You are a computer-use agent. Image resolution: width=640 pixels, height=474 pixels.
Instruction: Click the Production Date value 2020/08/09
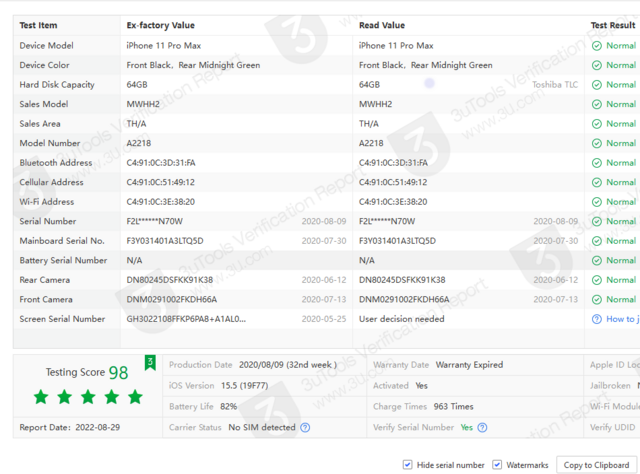click(288, 365)
